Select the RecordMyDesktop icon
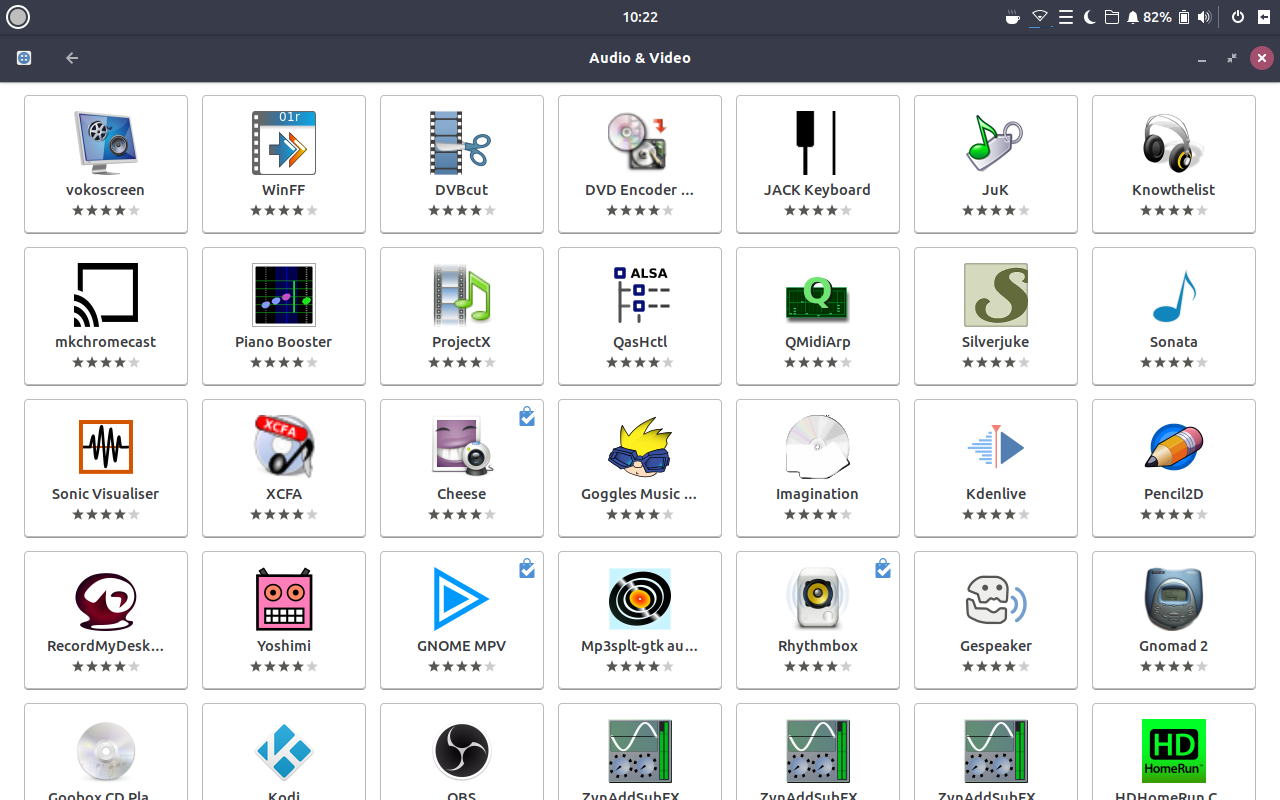This screenshot has width=1280, height=800. click(x=106, y=599)
